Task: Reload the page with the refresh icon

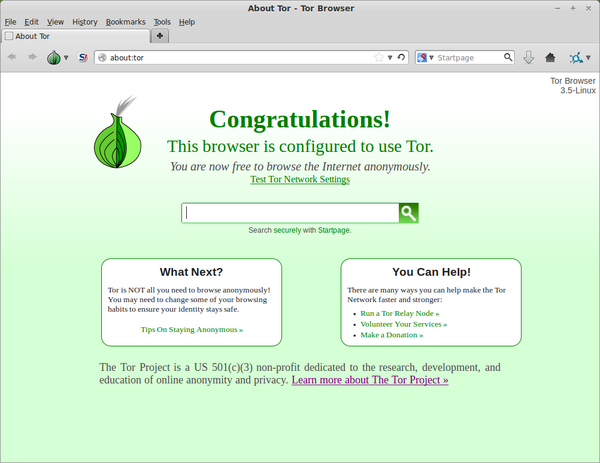Action: click(x=402, y=57)
